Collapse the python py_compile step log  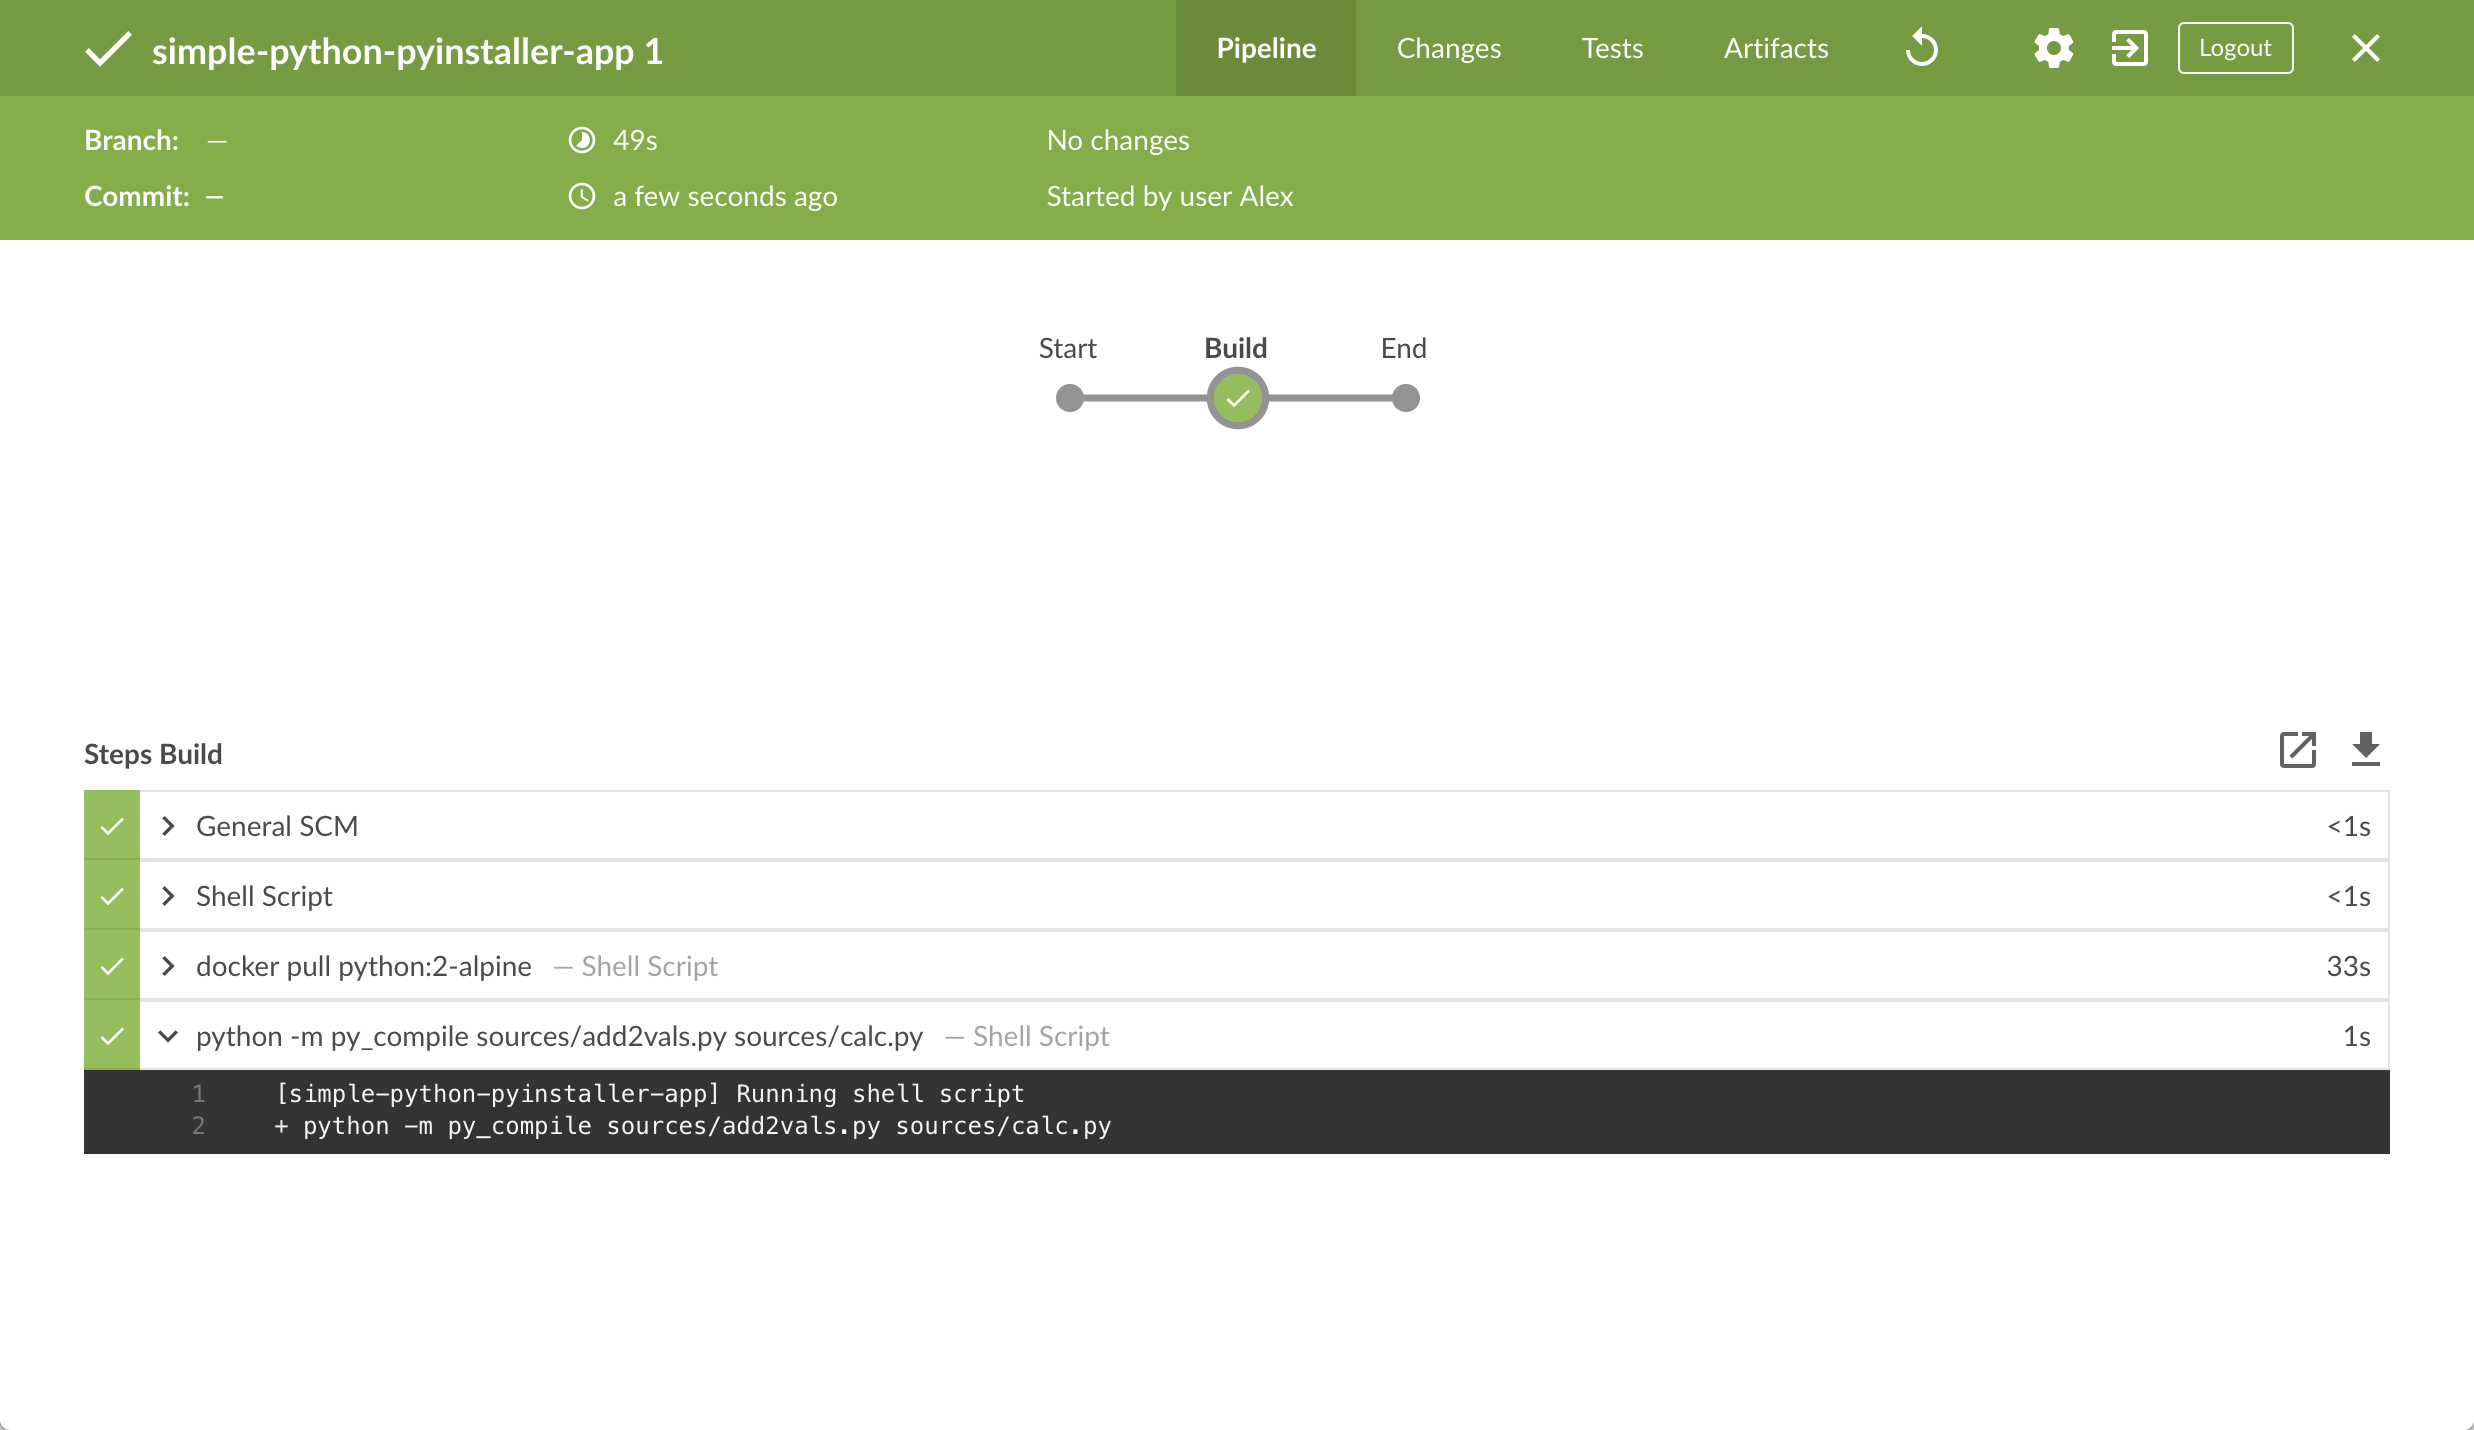coord(168,1036)
